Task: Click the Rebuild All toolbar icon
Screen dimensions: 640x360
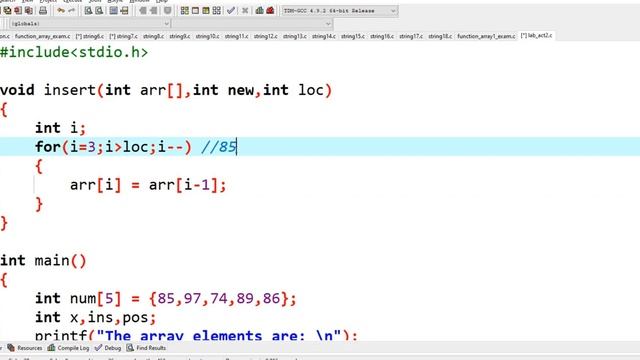Action: pyautogui.click(x=216, y=11)
